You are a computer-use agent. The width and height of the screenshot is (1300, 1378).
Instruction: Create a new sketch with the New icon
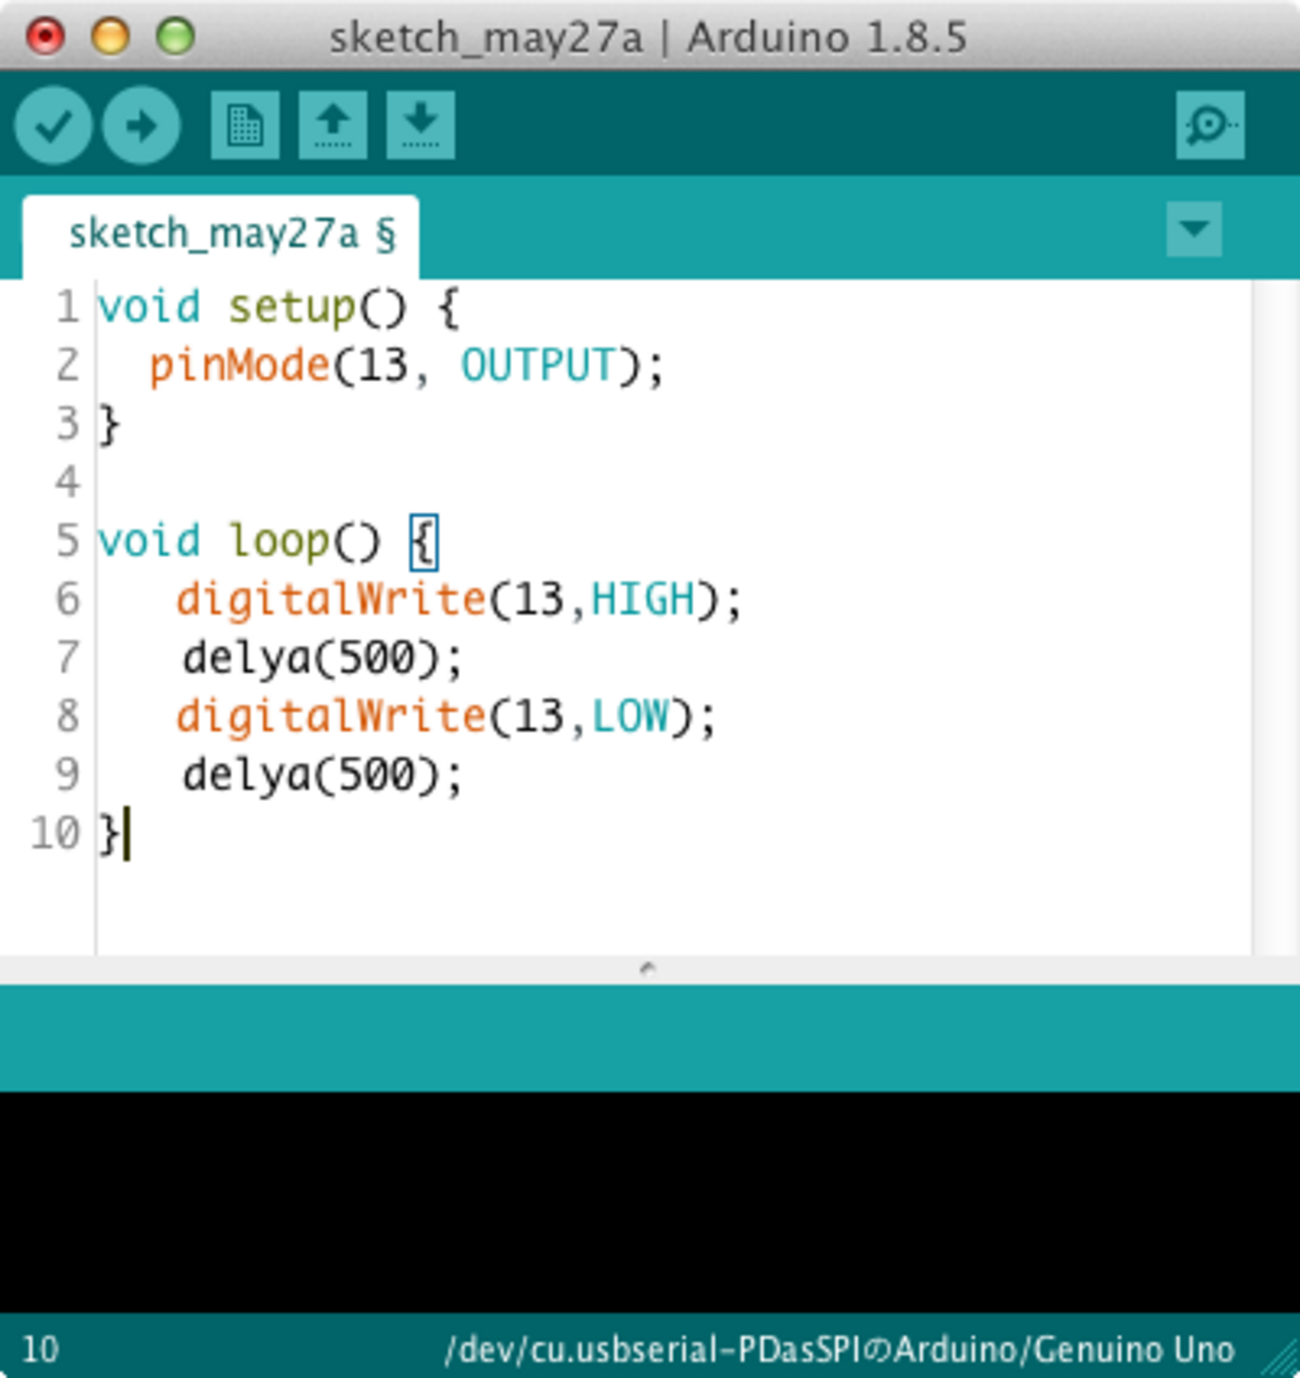(245, 125)
